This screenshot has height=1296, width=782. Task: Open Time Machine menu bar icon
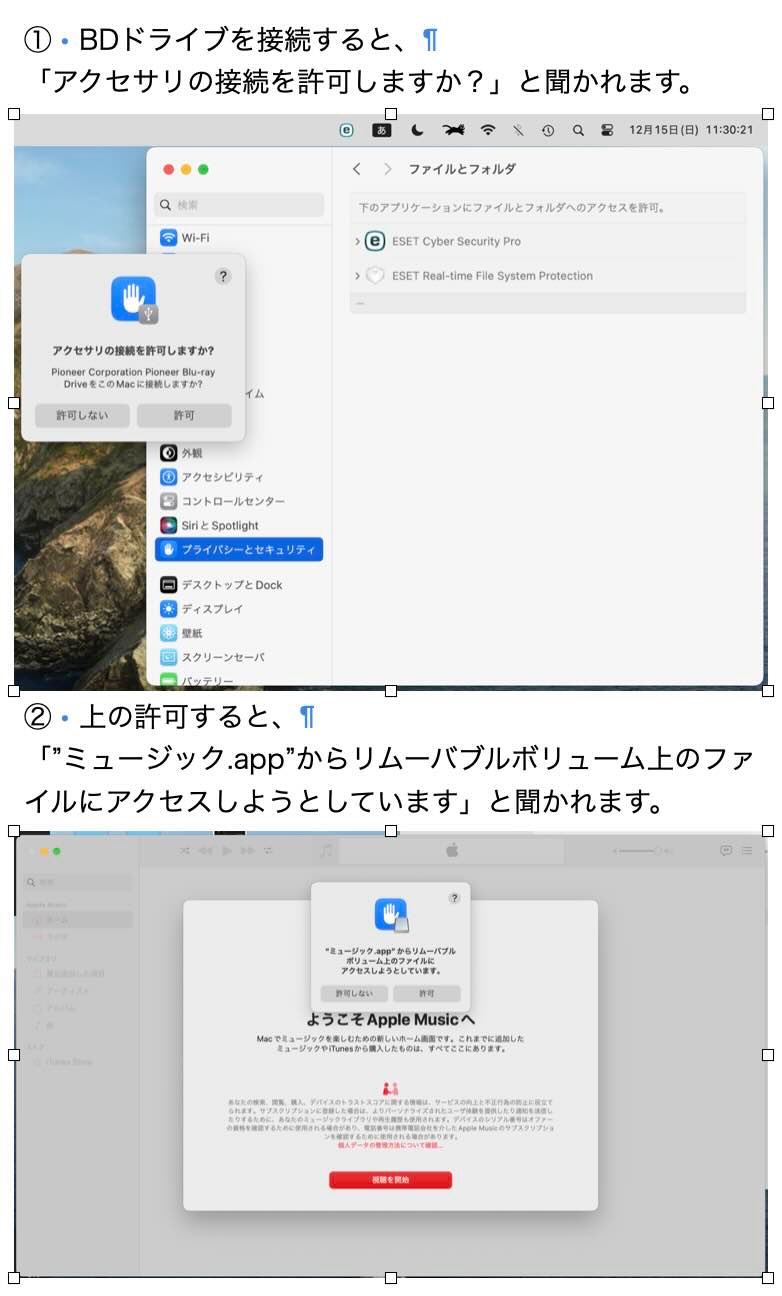548,130
